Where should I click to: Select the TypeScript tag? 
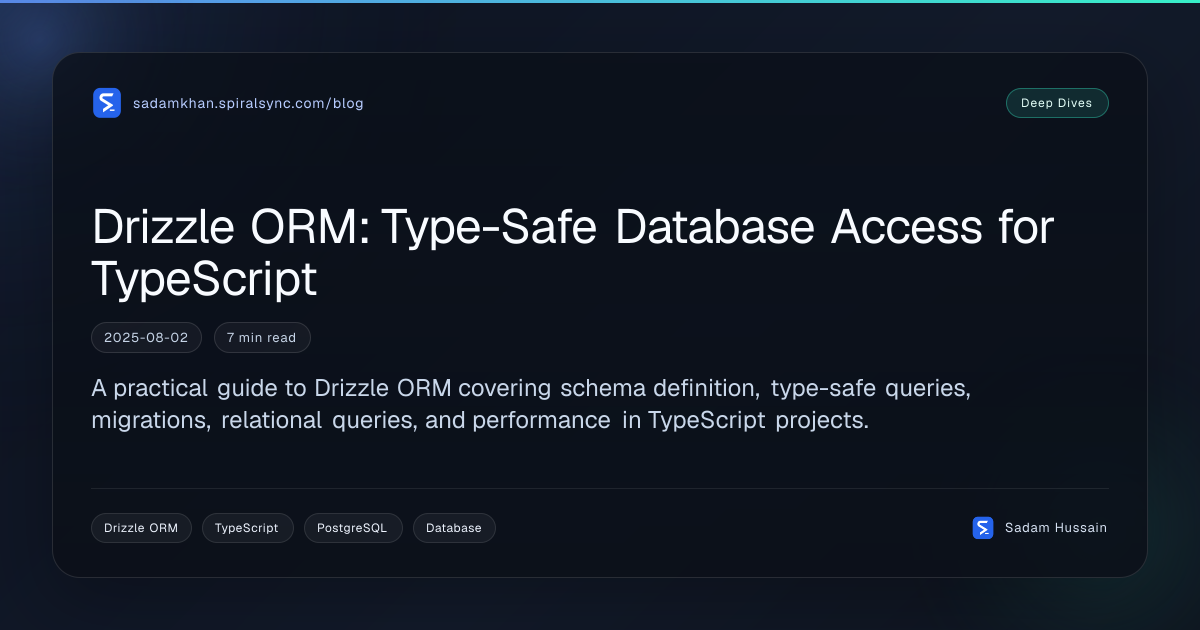click(x=247, y=528)
